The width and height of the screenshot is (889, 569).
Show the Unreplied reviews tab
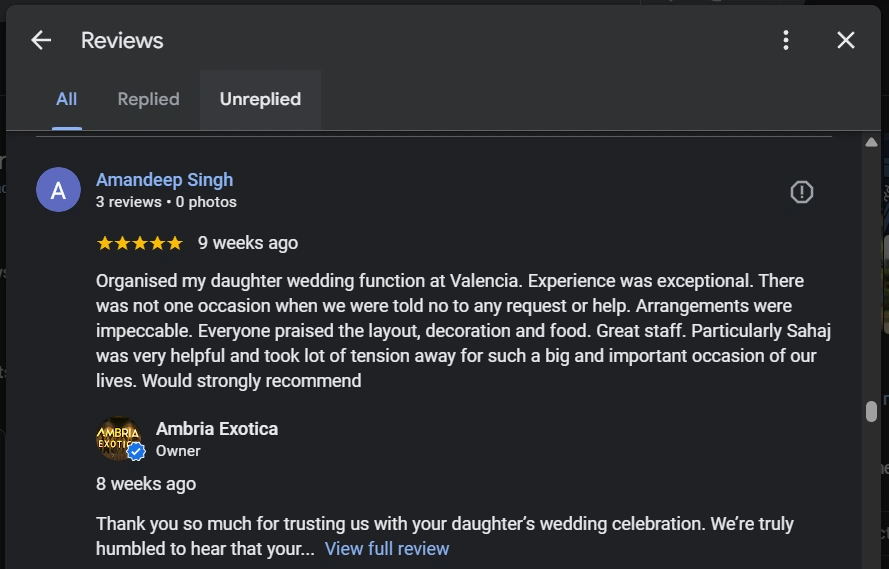tap(260, 99)
